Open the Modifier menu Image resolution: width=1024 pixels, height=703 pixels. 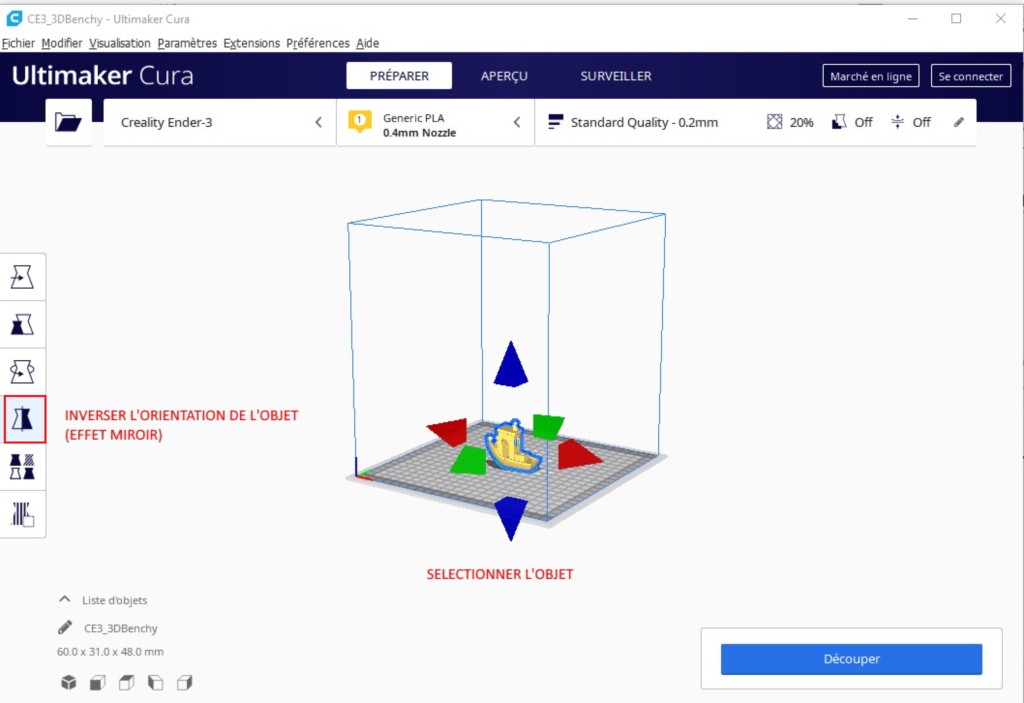[61, 43]
